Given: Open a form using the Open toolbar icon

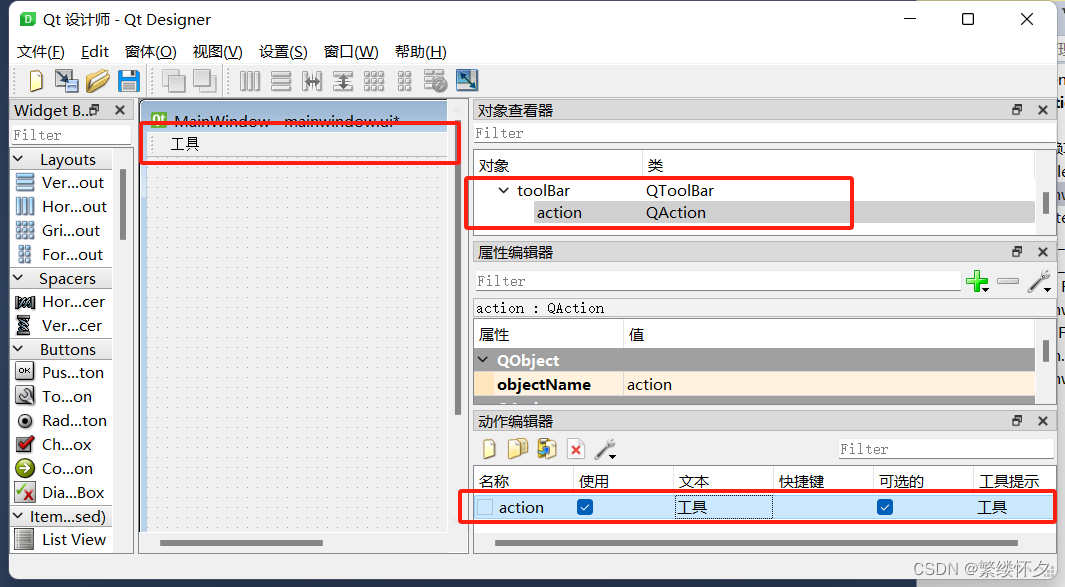Looking at the screenshot, I should [96, 81].
